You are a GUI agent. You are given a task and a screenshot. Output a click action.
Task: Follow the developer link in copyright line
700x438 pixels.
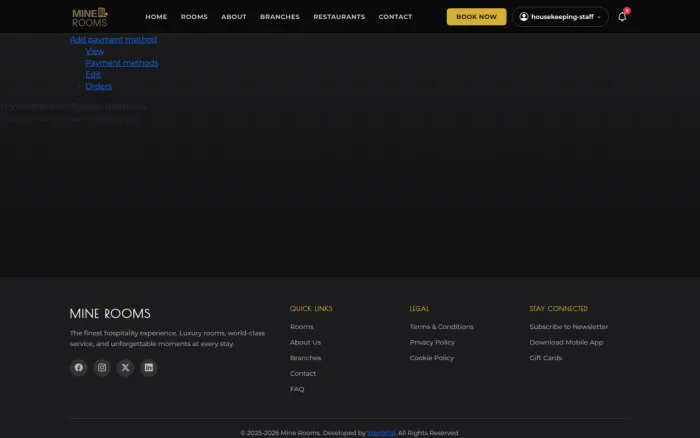[x=381, y=433]
